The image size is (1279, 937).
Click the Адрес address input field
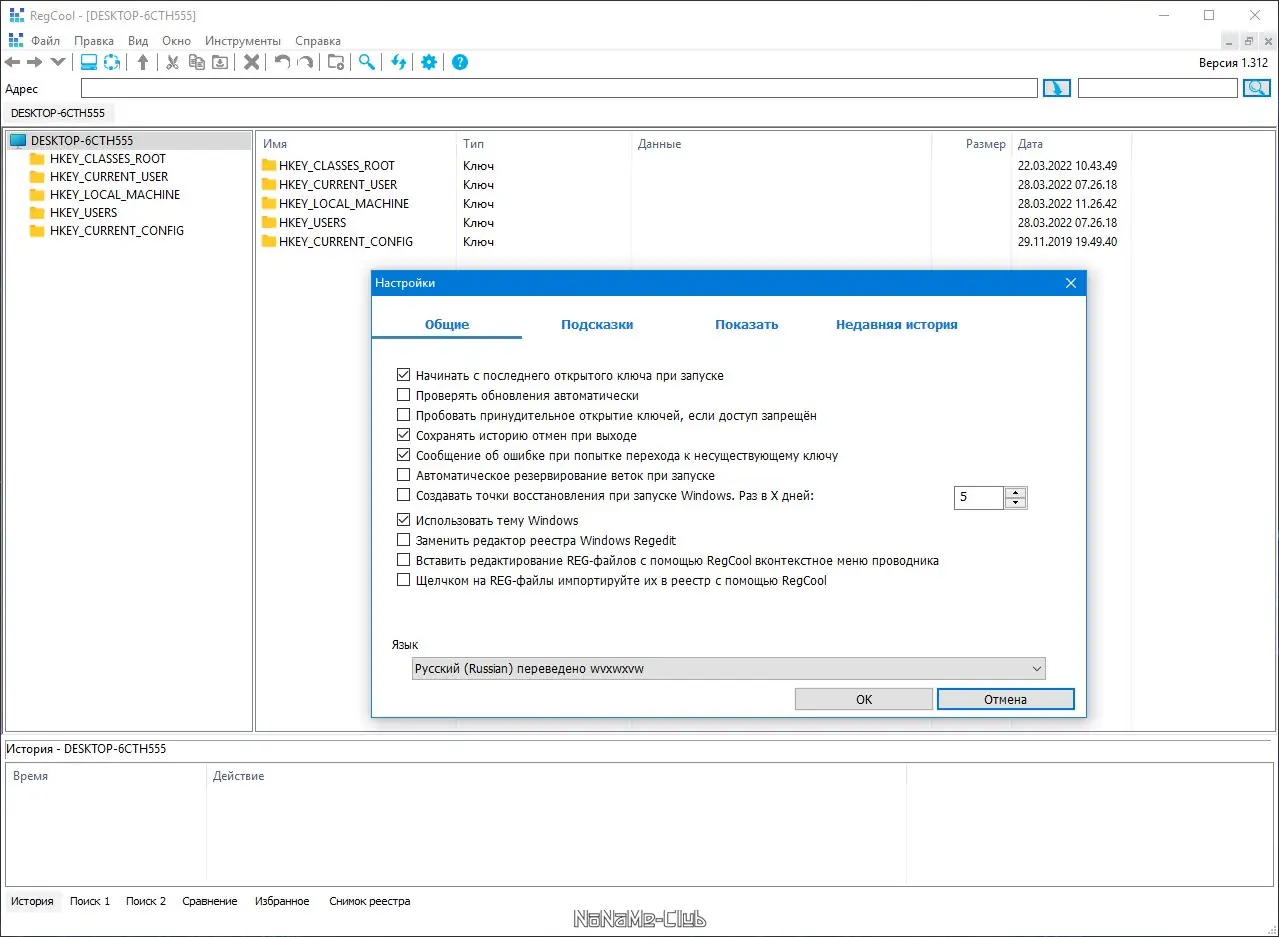pyautogui.click(x=559, y=88)
